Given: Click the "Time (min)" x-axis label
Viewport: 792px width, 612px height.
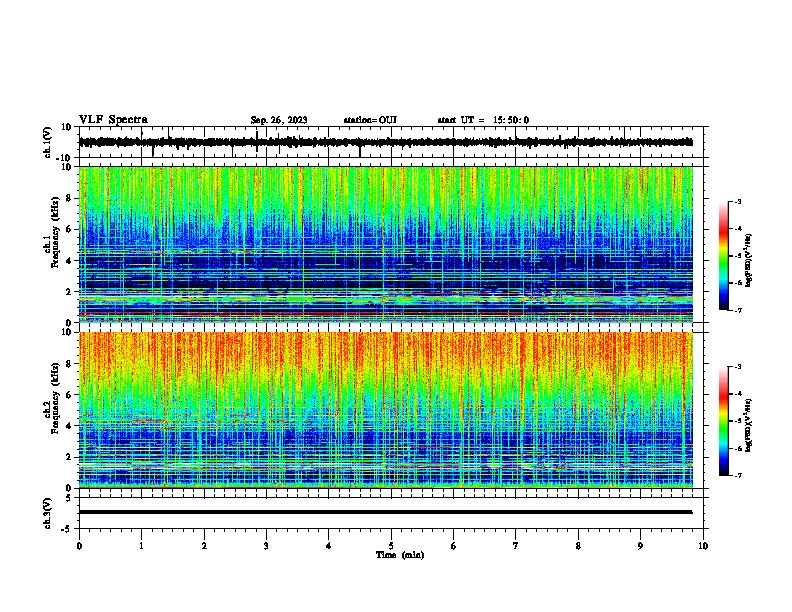Looking at the screenshot, I should point(400,555).
